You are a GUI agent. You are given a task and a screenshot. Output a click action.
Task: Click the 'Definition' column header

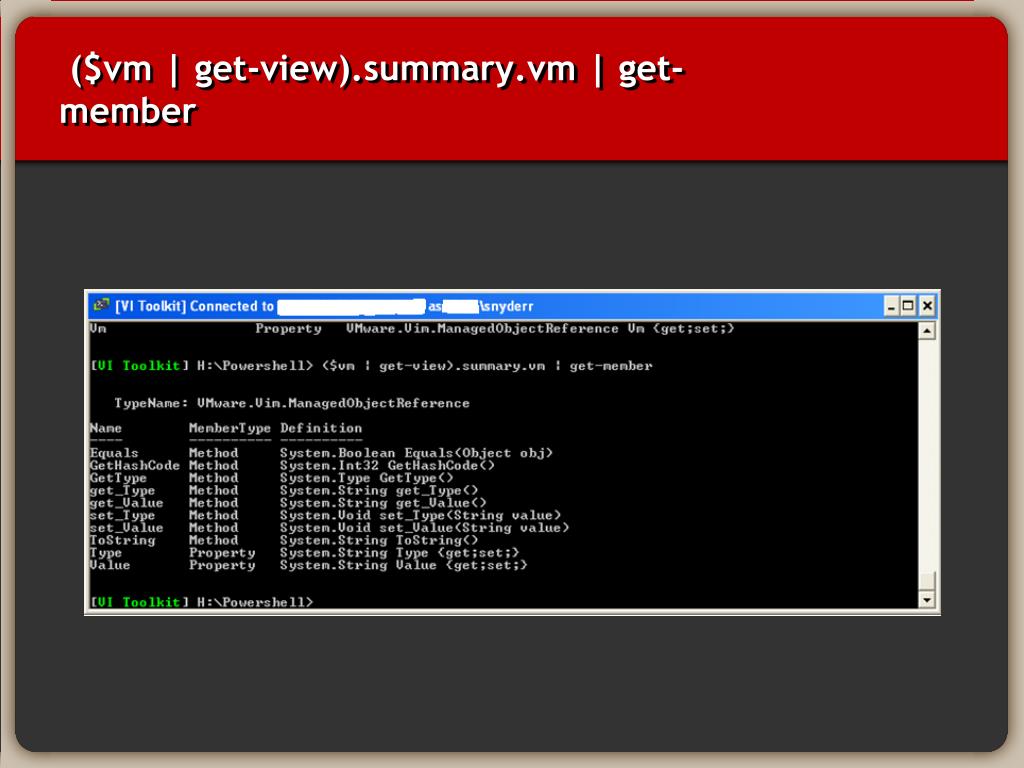tap(321, 428)
